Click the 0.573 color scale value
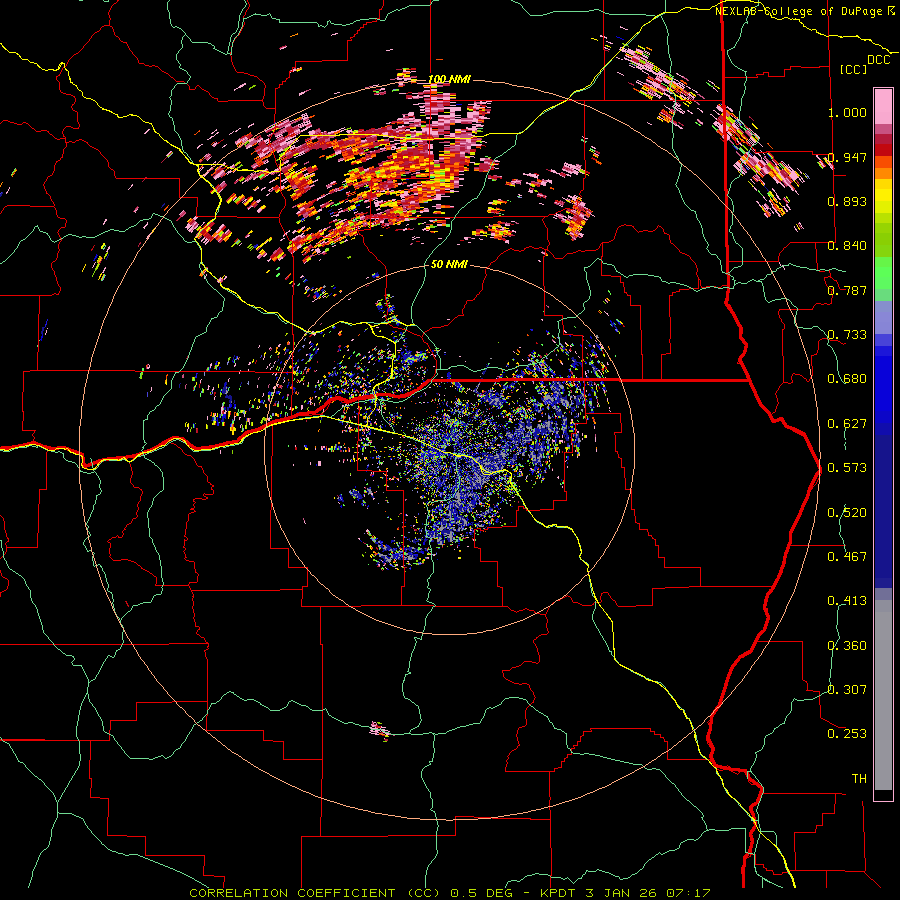The width and height of the screenshot is (900, 900). point(847,468)
